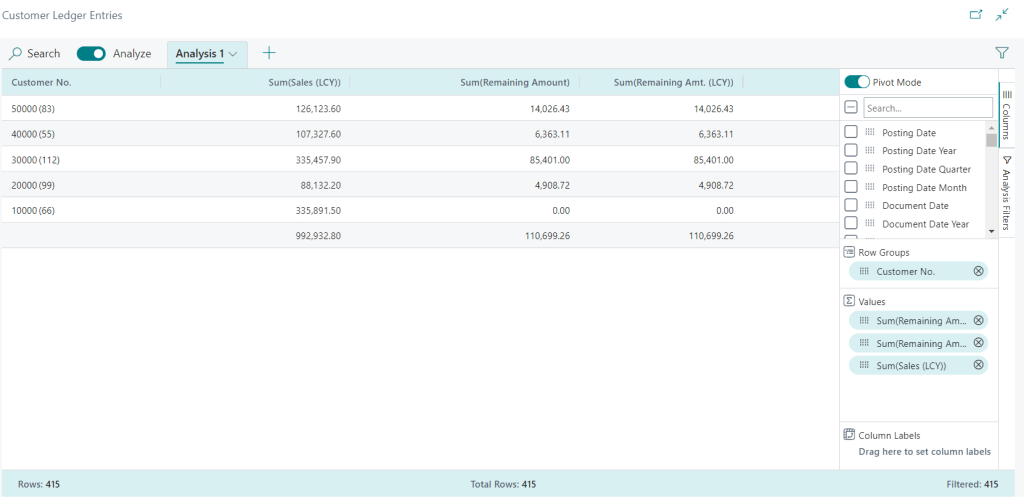
Task: Click the Customer No. column header
Action: tap(42, 82)
